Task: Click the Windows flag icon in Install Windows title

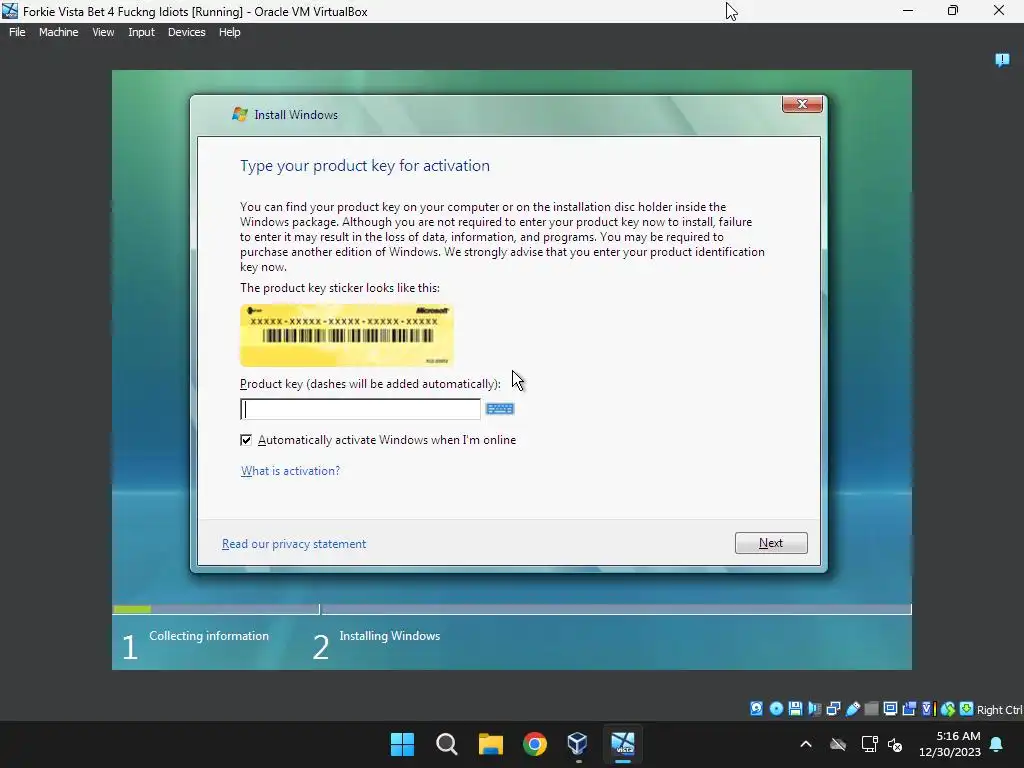Action: click(240, 114)
